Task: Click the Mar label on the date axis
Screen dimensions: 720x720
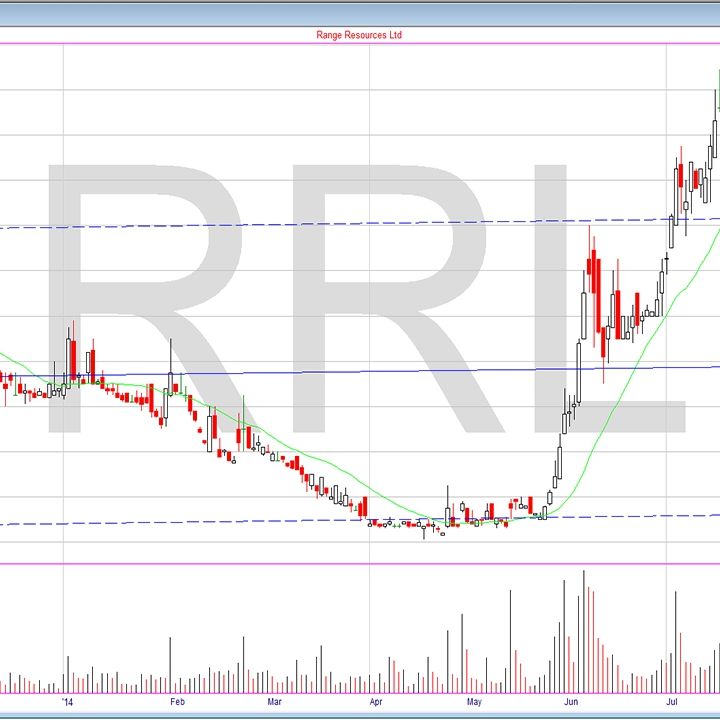Action: pyautogui.click(x=274, y=701)
